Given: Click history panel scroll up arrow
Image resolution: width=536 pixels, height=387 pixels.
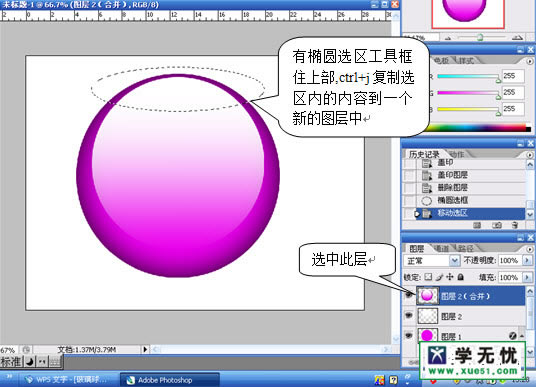Looking at the screenshot, I should click(x=530, y=165).
